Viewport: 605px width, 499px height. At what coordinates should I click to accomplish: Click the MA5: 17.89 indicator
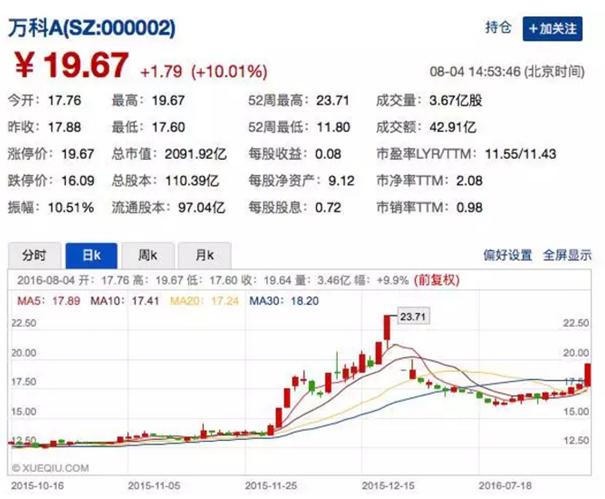coord(49,301)
